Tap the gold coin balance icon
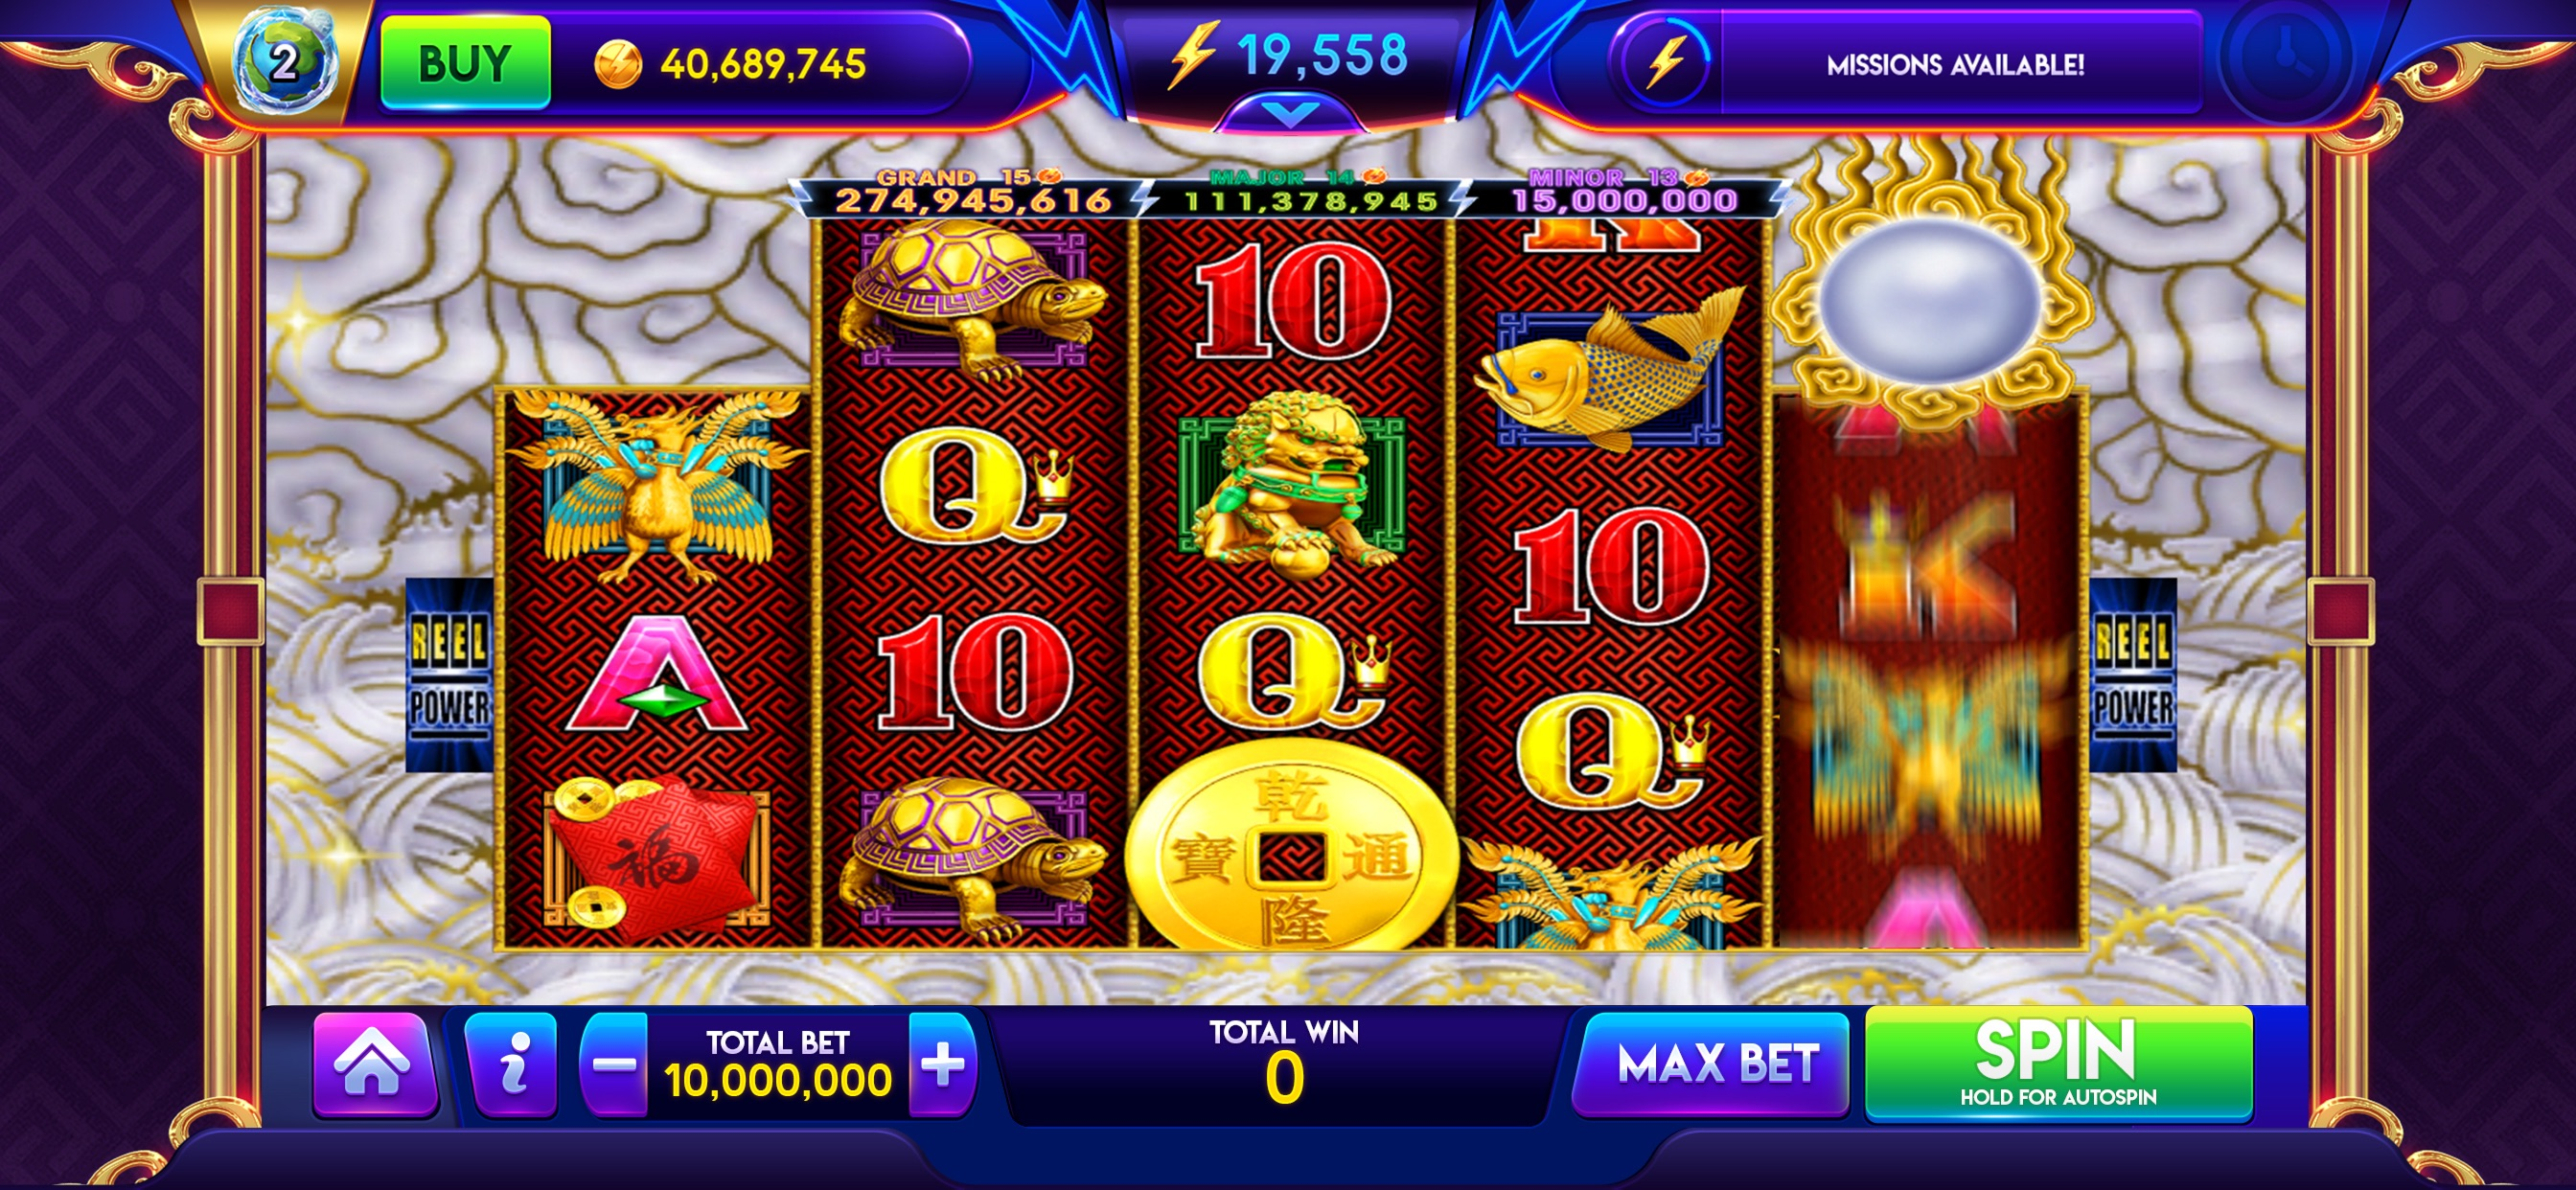Image resolution: width=2576 pixels, height=1190 pixels. pyautogui.click(x=617, y=65)
